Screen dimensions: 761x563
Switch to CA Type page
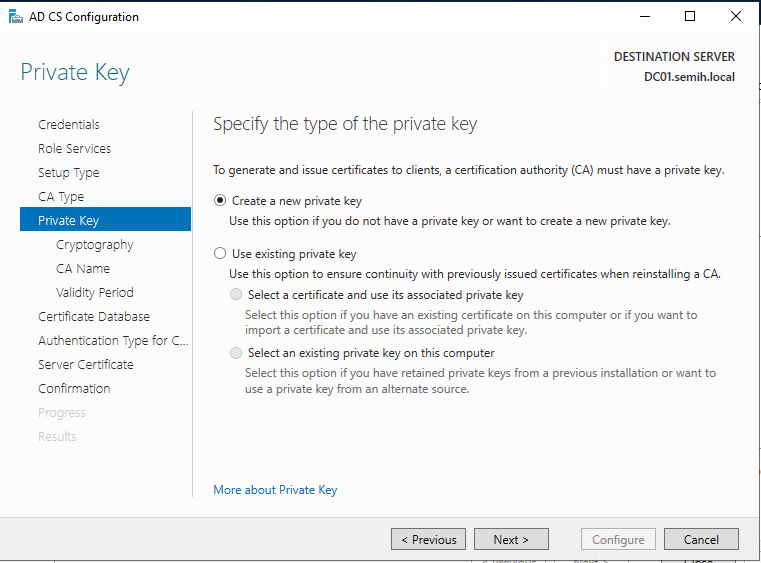click(61, 196)
